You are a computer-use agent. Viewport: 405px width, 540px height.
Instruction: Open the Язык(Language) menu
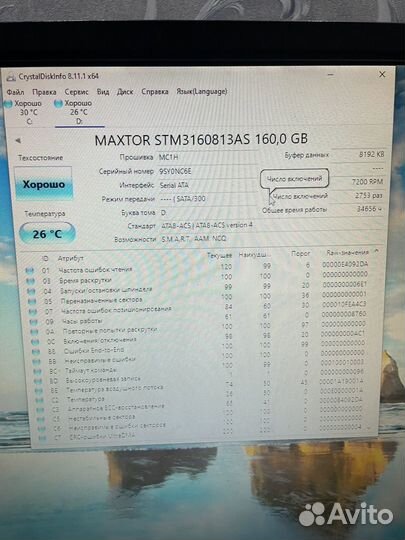(201, 92)
